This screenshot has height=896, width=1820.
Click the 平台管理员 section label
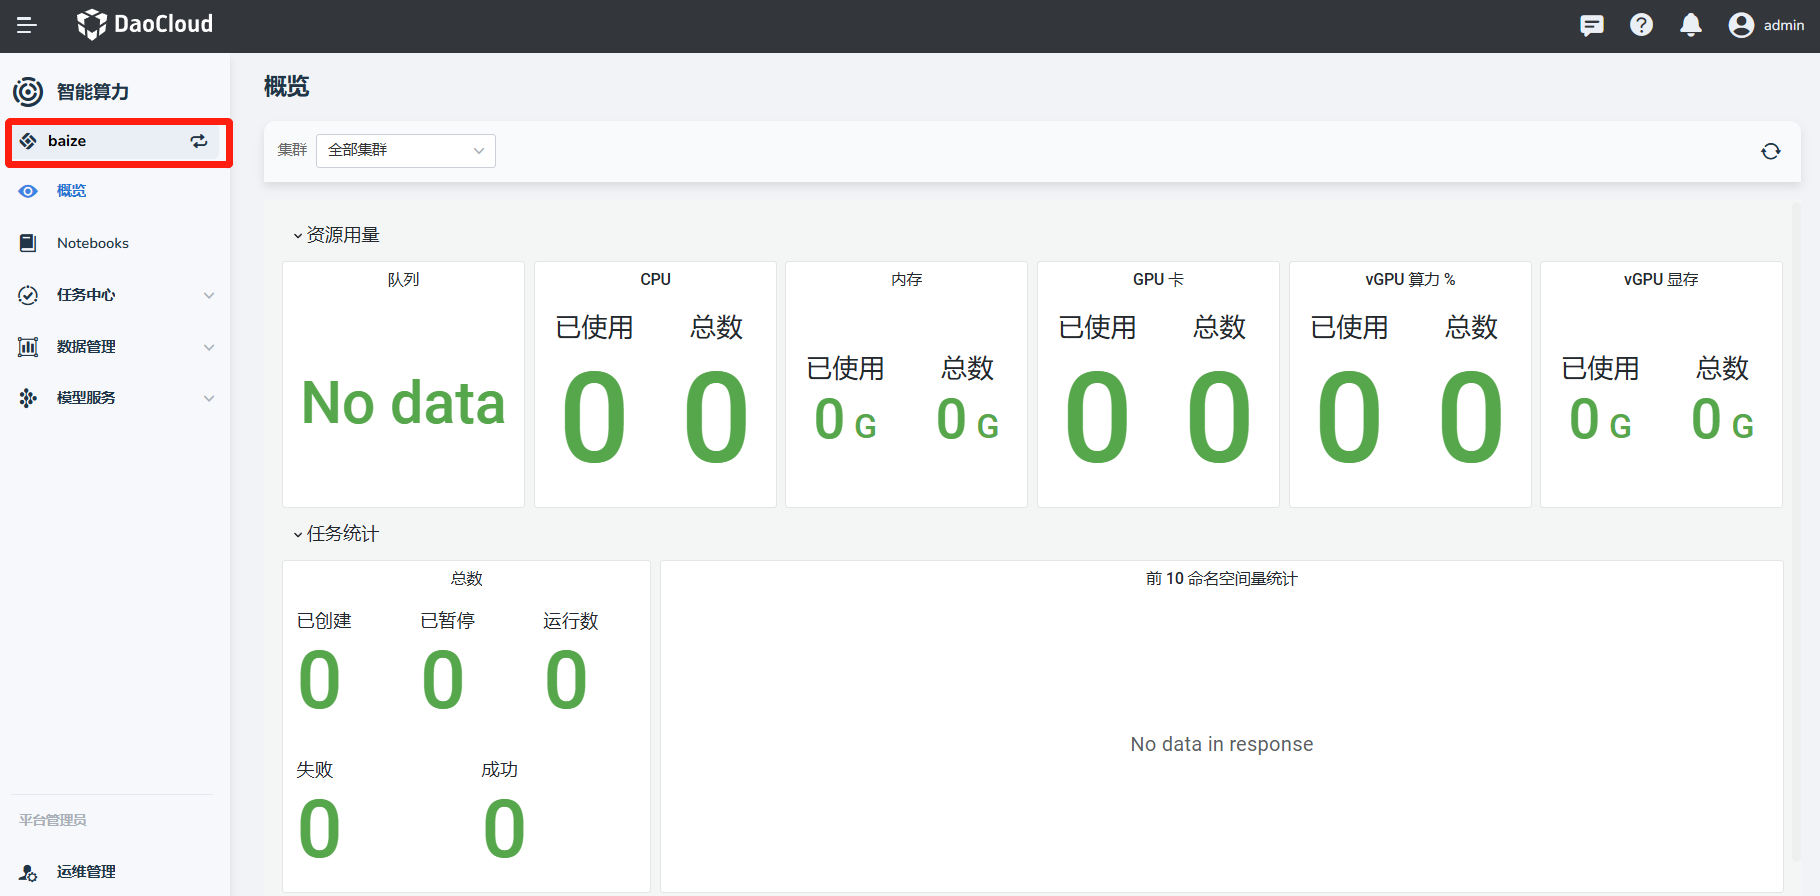coord(52,820)
